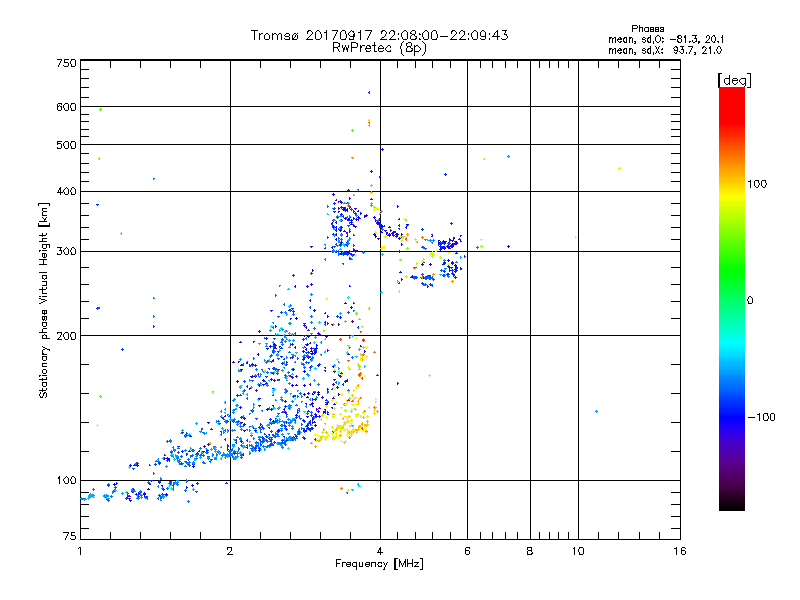This screenshot has width=800, height=600.
Task: Click the y-axis tick label "600"
Action: [x=66, y=107]
